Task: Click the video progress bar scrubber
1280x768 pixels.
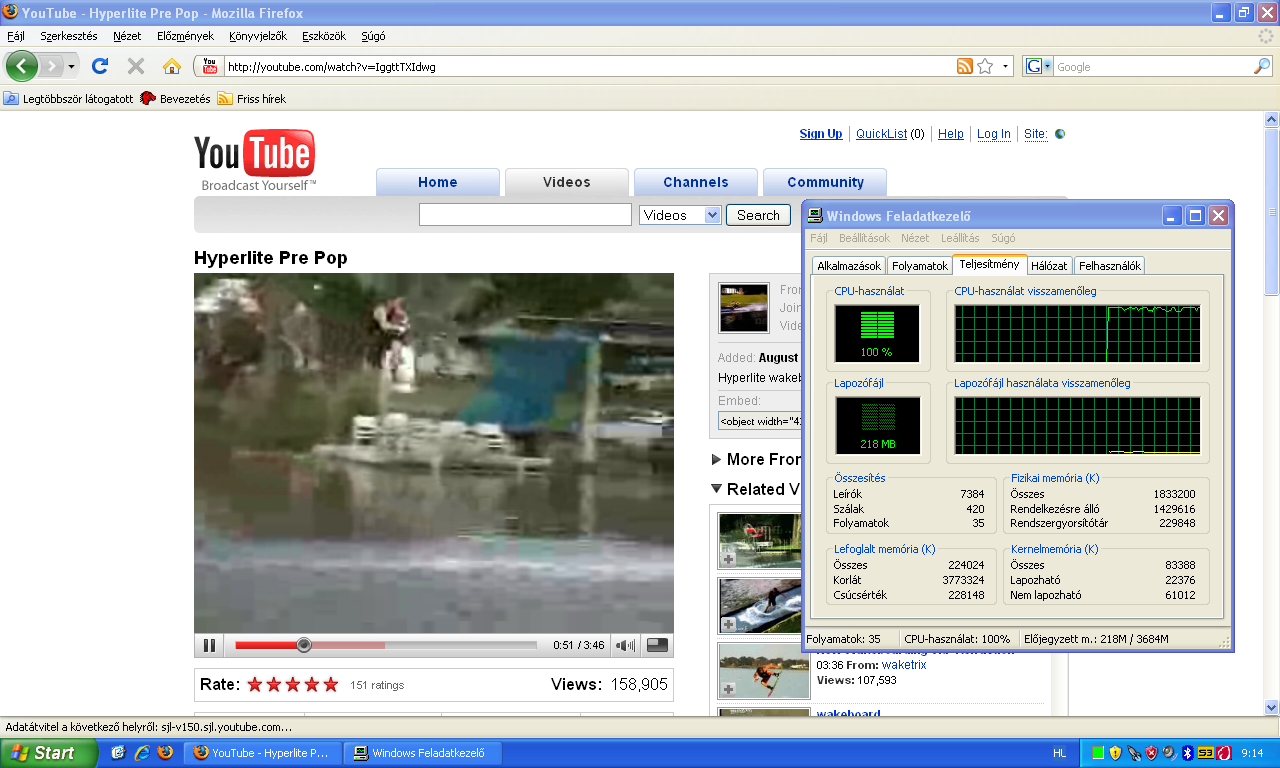Action: click(x=304, y=645)
